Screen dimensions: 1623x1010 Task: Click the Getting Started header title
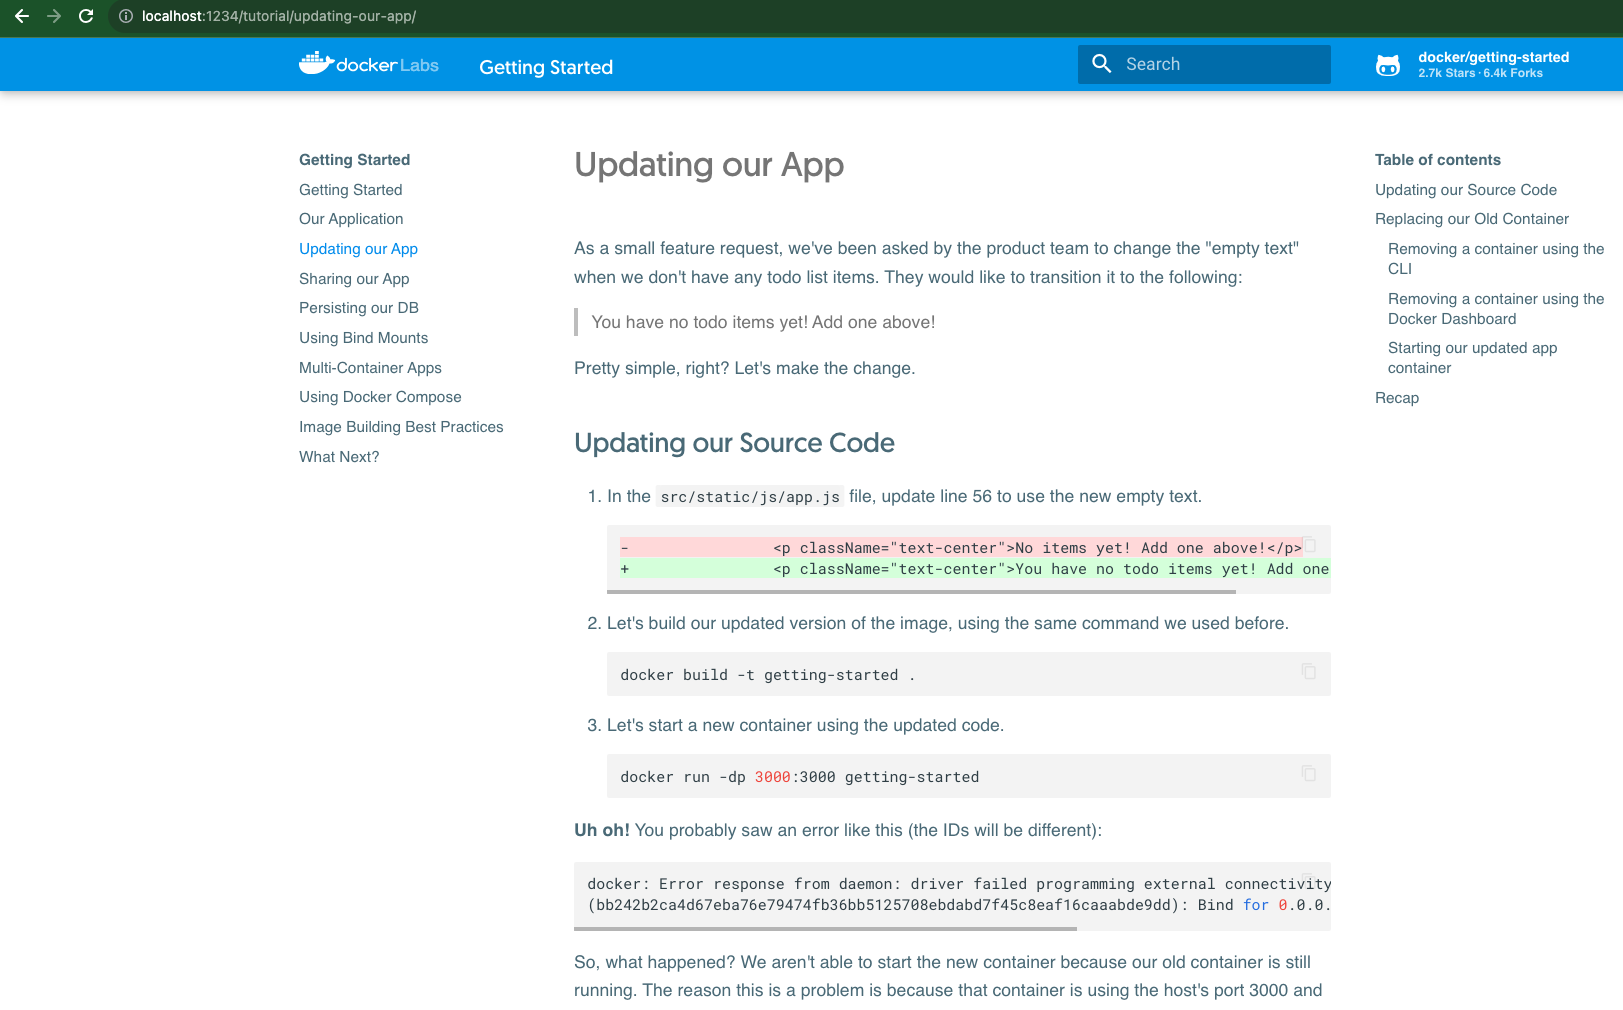pyautogui.click(x=546, y=67)
